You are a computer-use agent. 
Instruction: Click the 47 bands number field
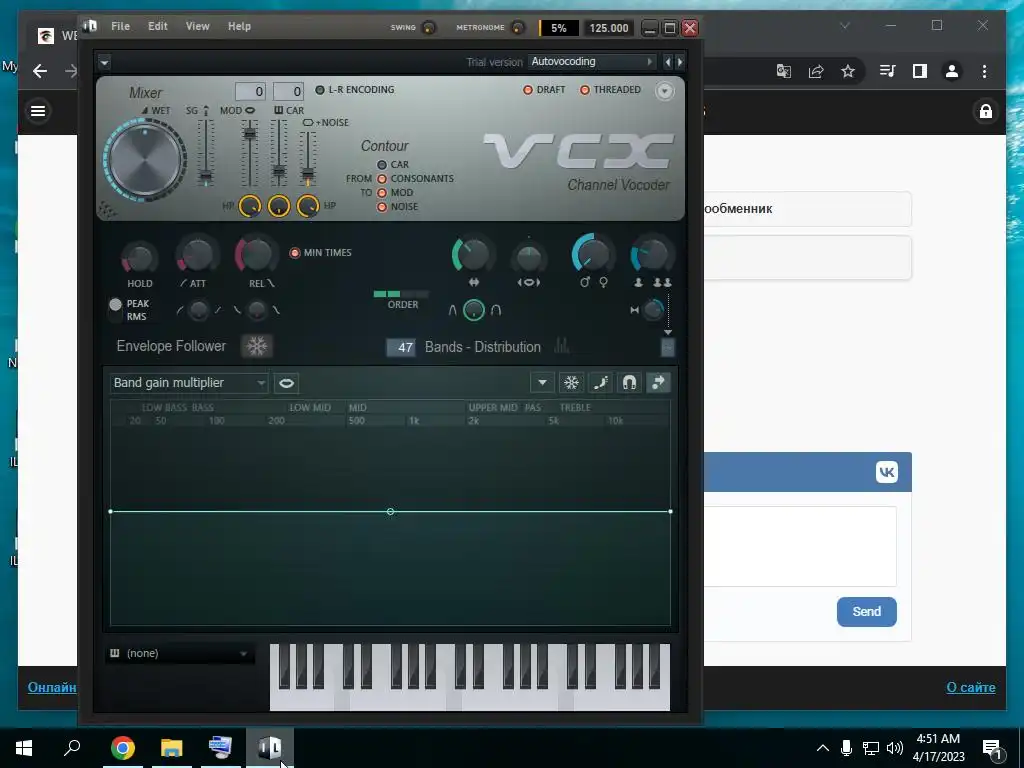401,347
